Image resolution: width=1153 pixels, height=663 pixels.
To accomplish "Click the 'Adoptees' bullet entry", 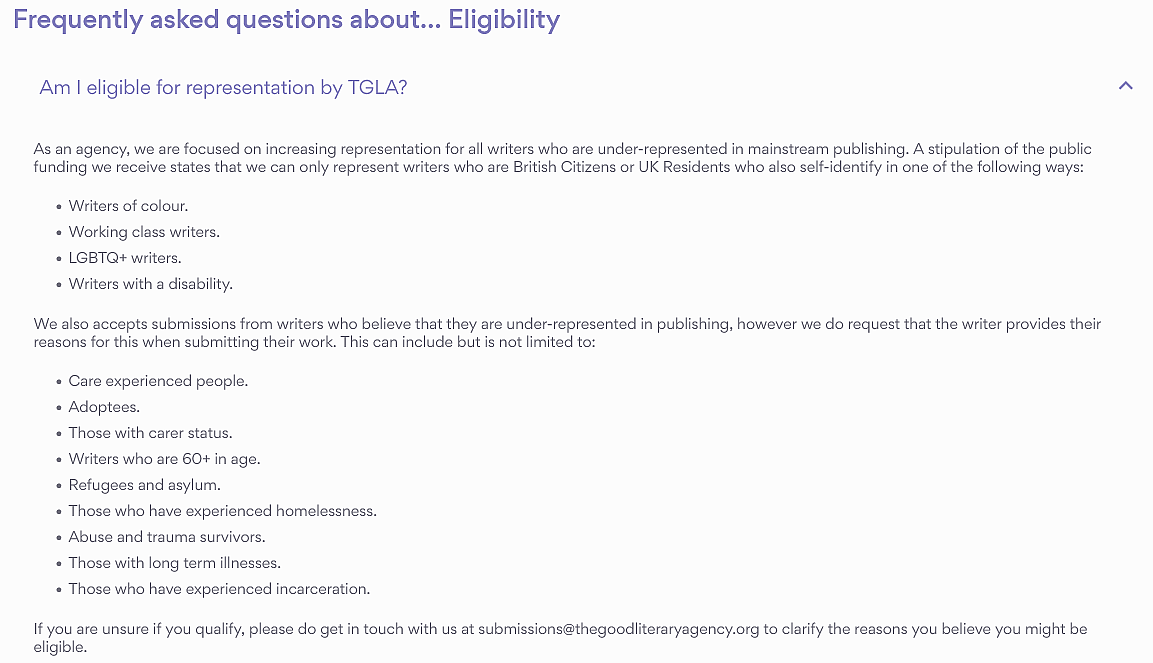I will click(103, 407).
